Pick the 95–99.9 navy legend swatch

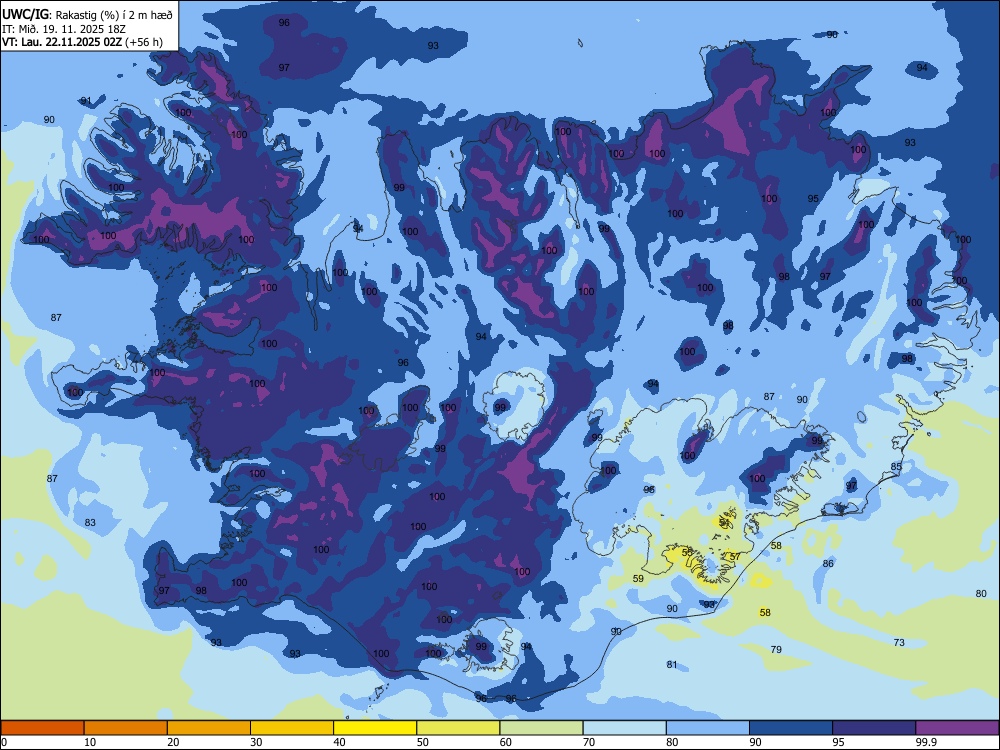click(874, 728)
